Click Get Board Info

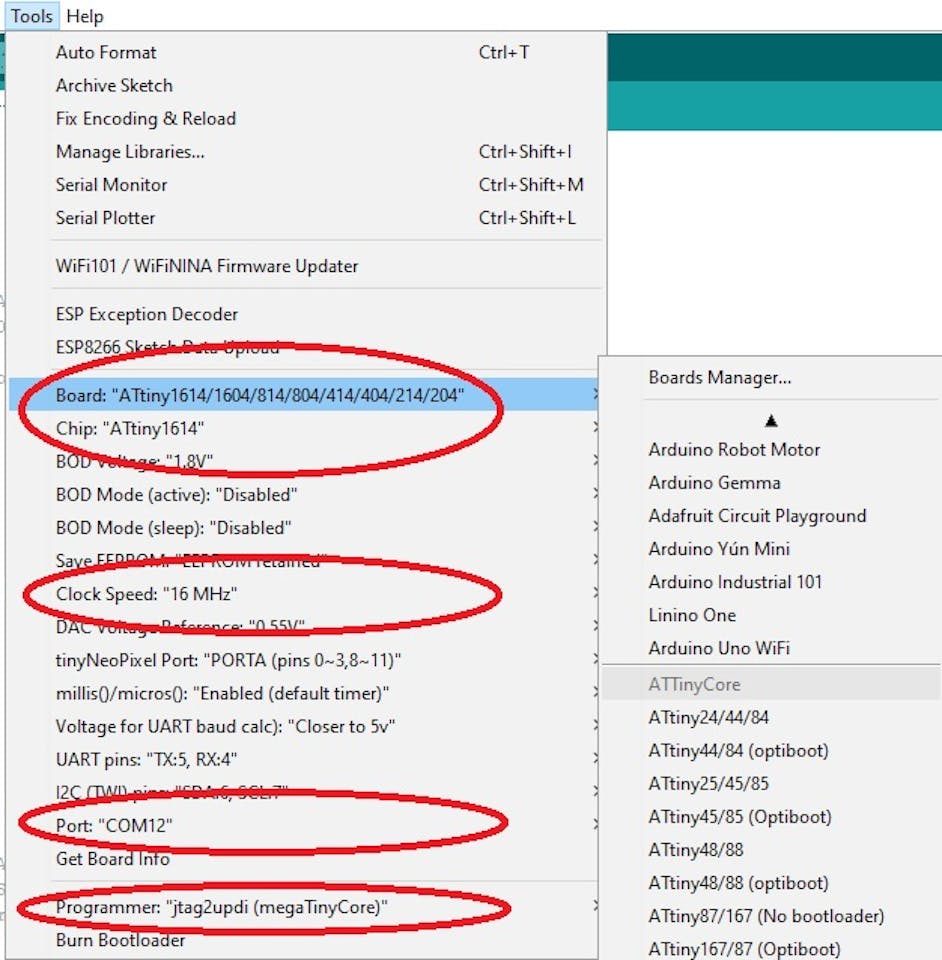coord(304,858)
